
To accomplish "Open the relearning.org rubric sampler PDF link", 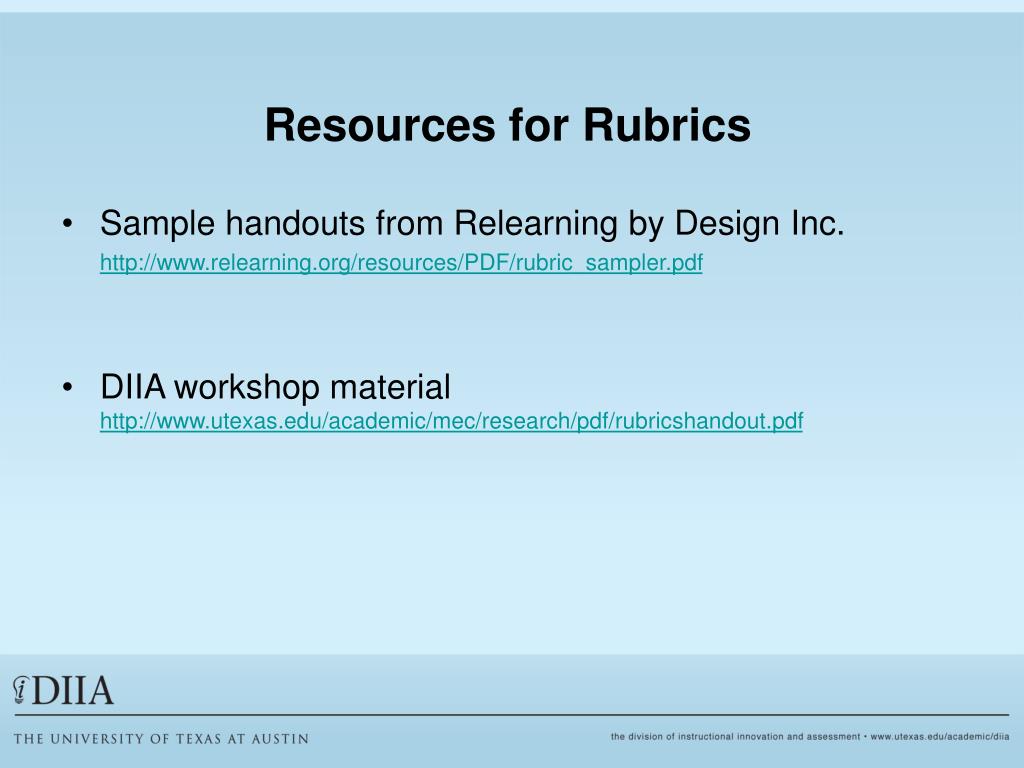I will pos(401,263).
